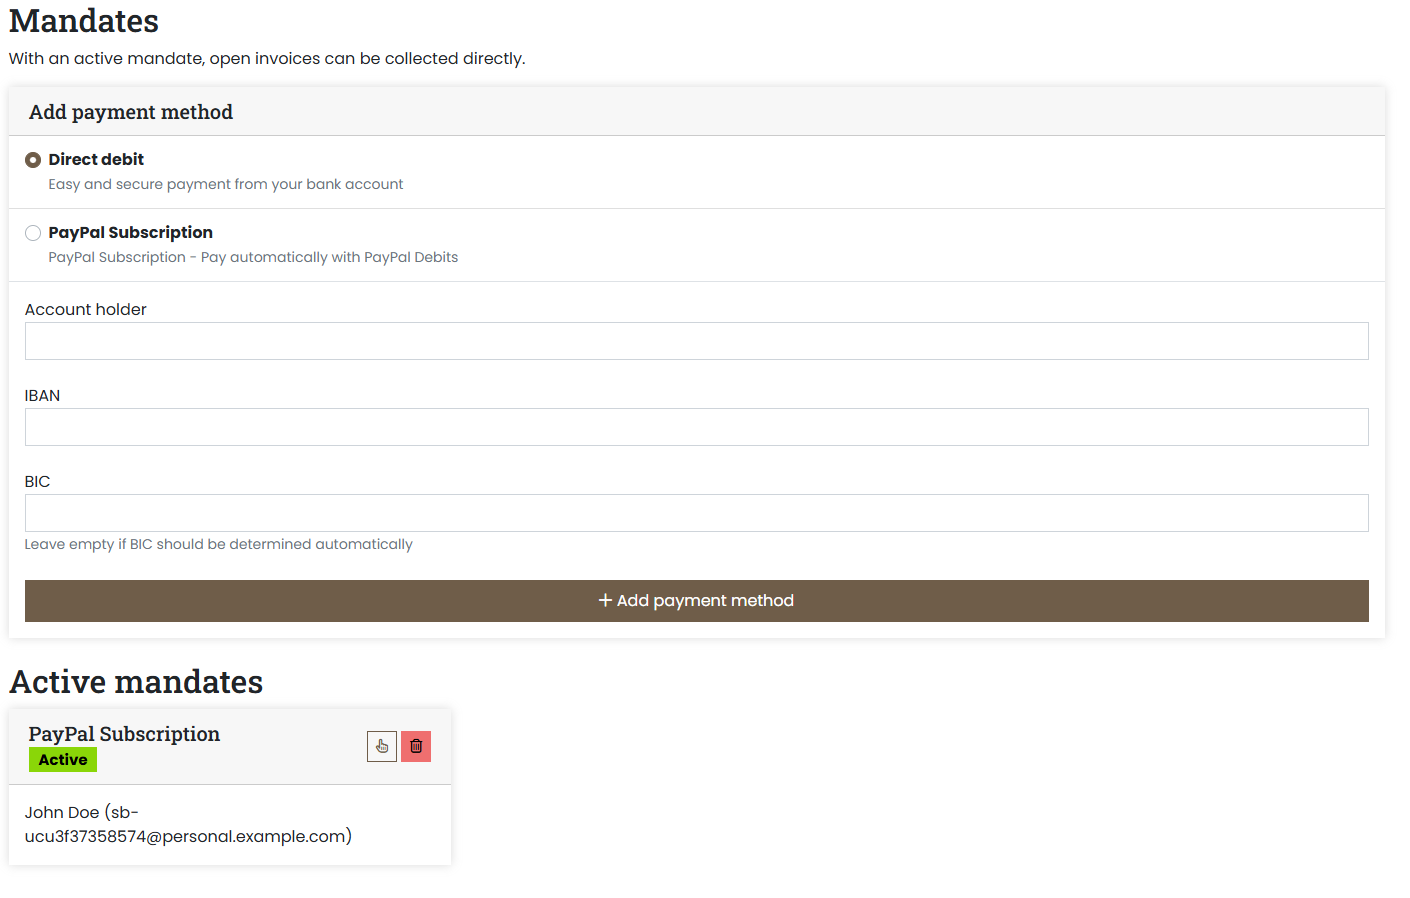Click the plus icon on Add payment method button
Screen dimensions: 1410x898
[x=604, y=600]
